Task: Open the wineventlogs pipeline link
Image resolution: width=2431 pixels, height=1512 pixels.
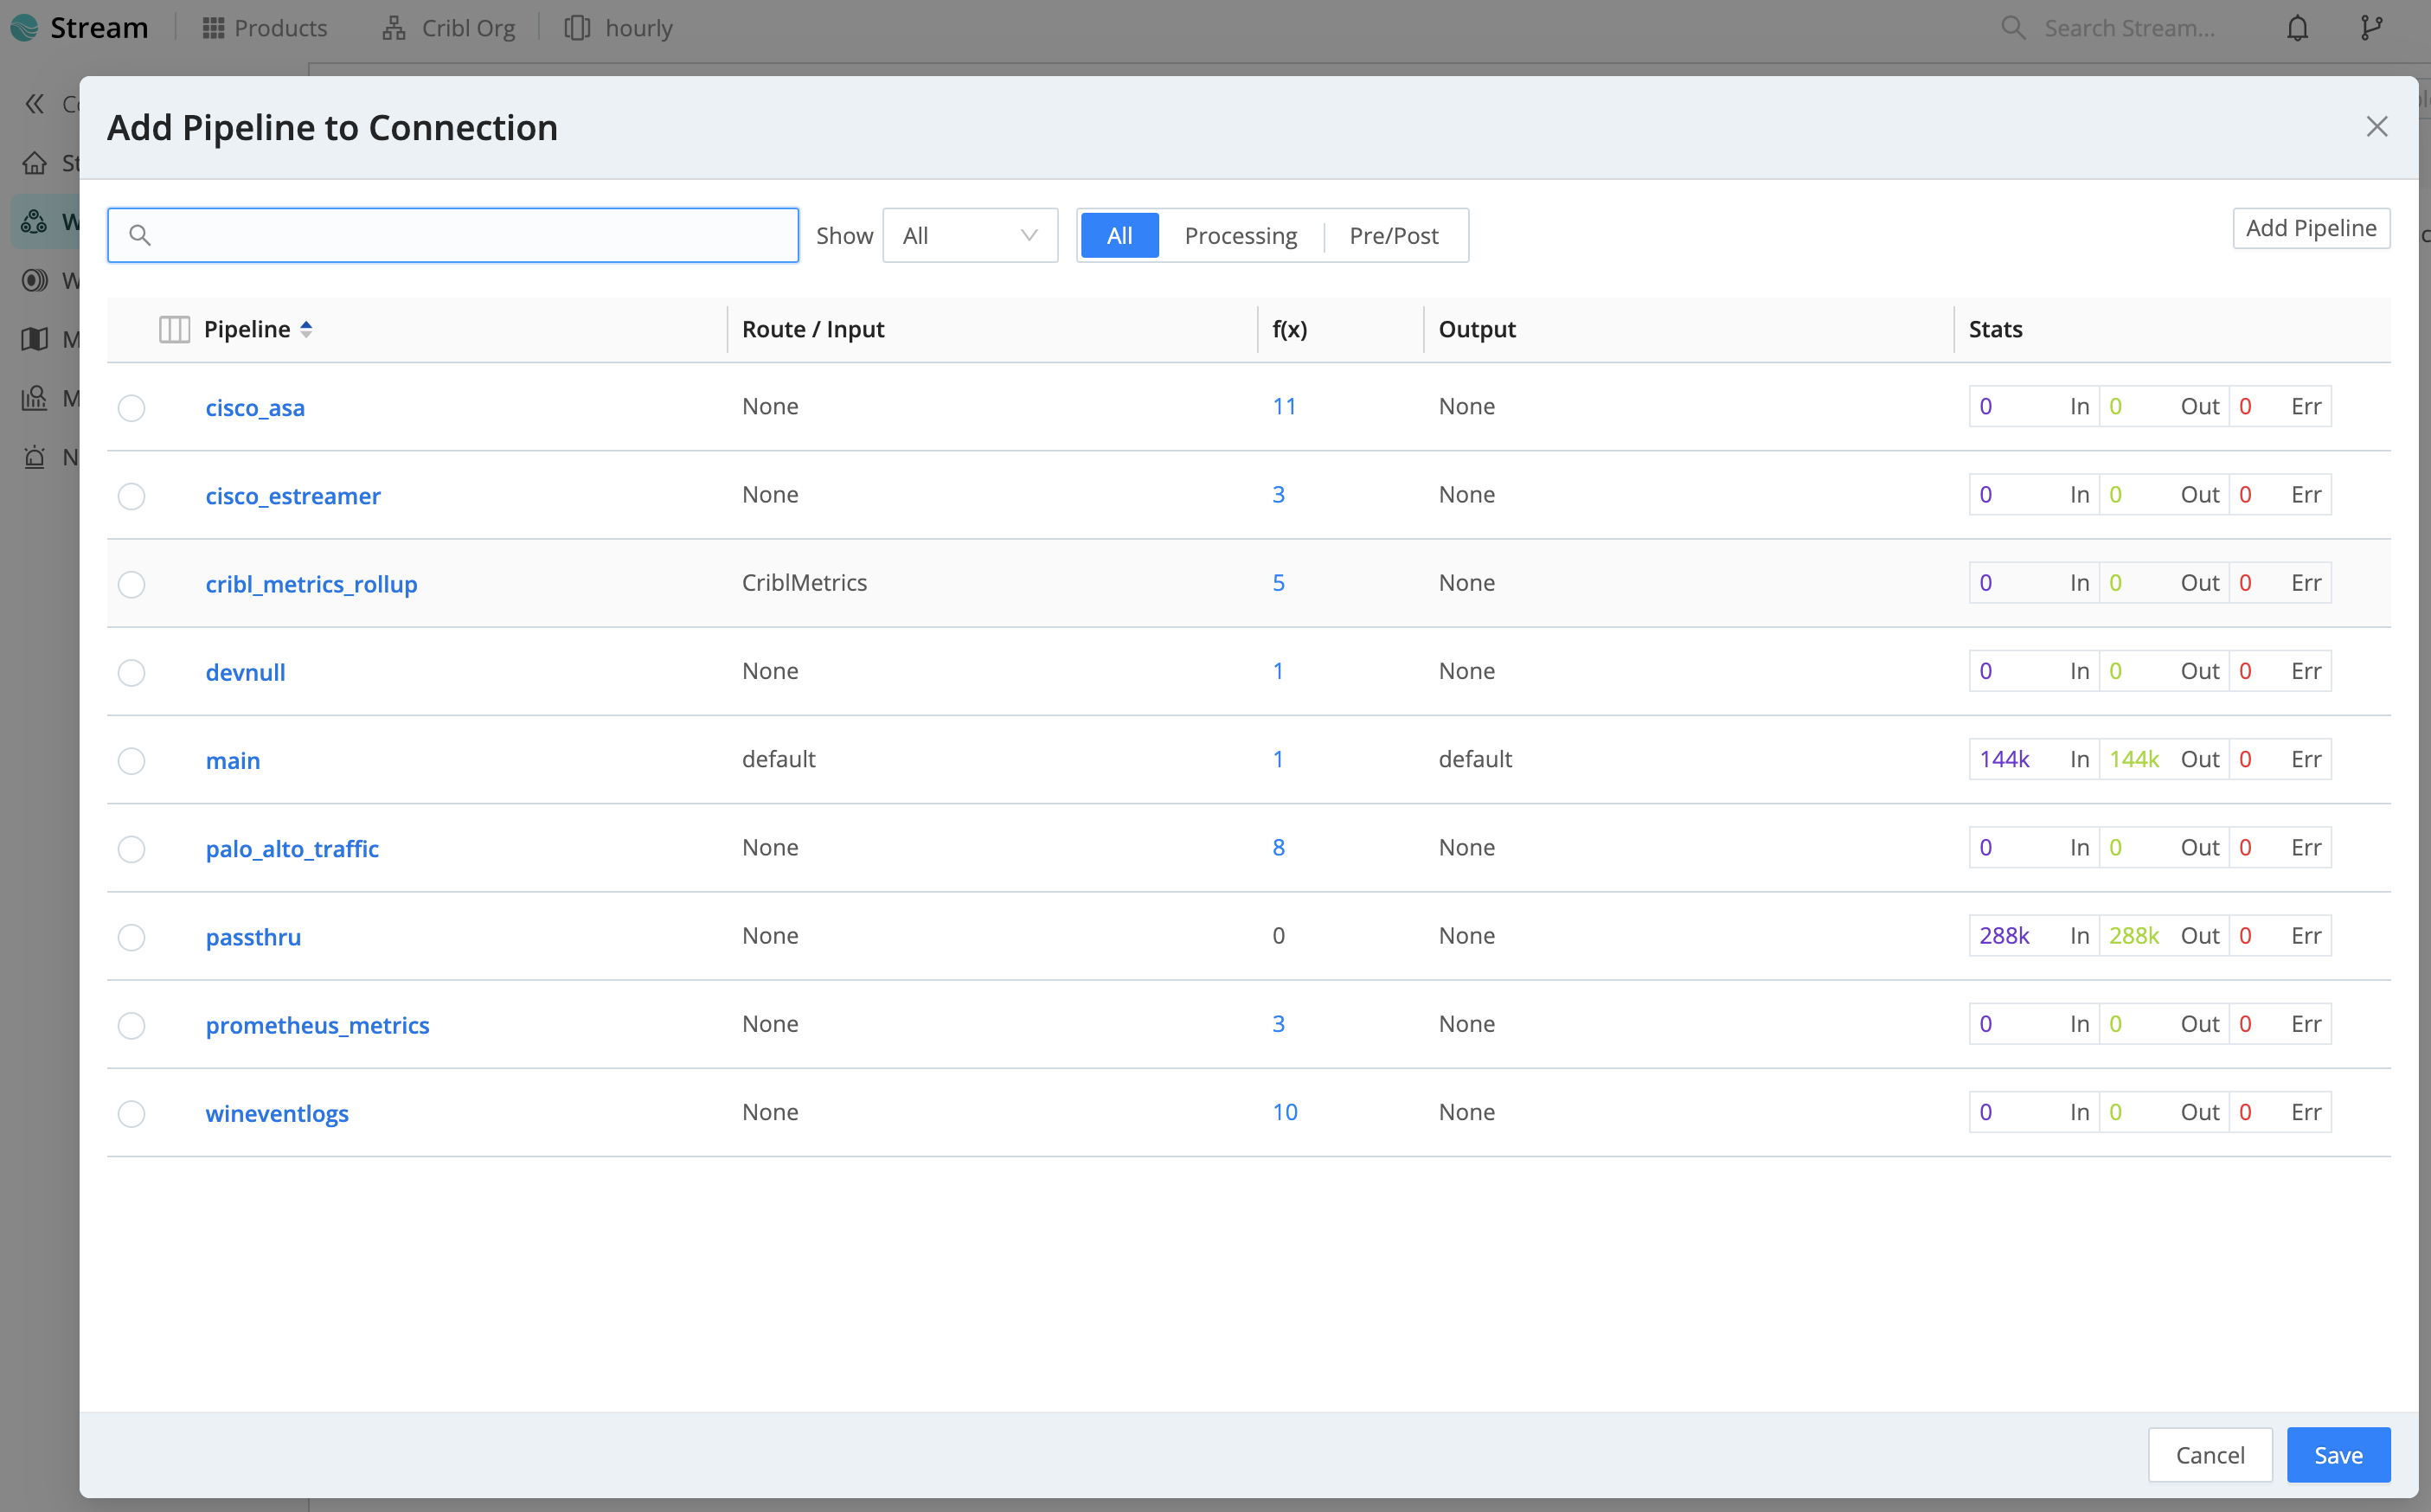Action: point(277,1112)
